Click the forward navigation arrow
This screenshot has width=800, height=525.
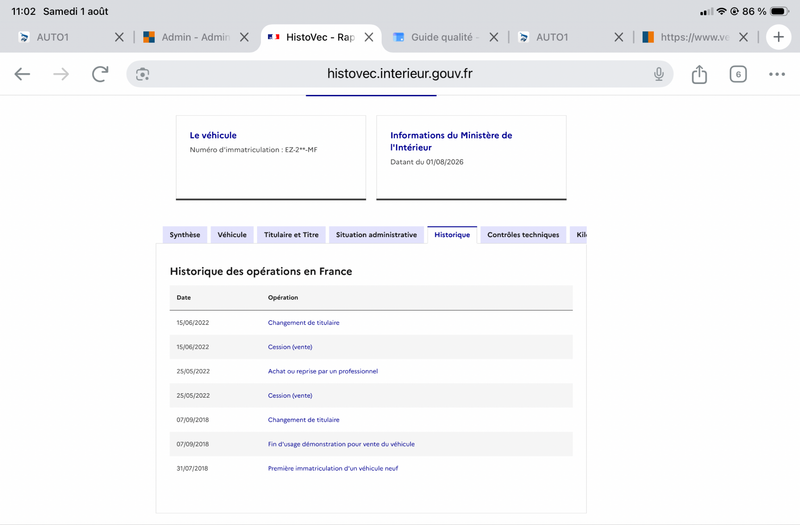[x=61, y=74]
